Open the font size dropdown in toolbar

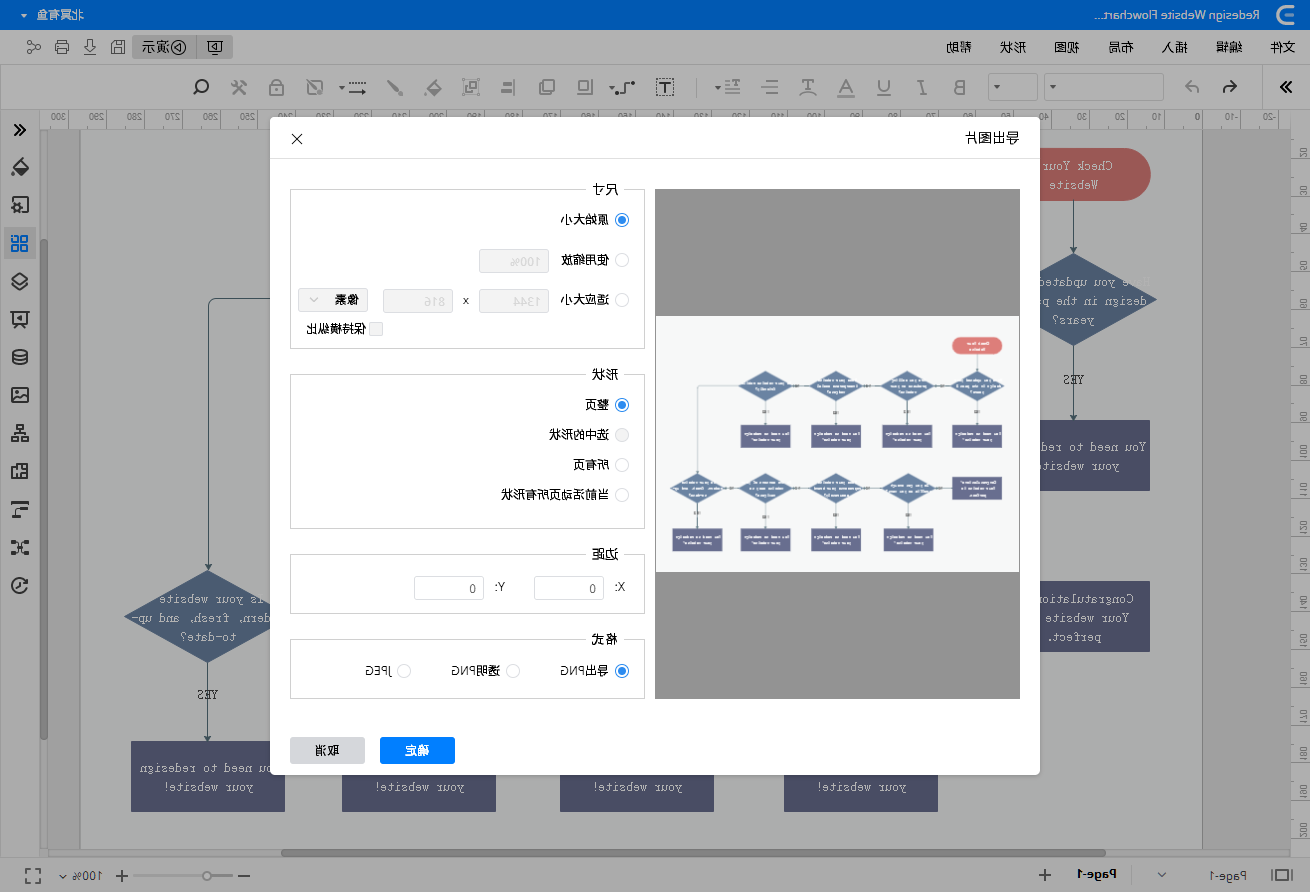pyautogui.click(x=1013, y=87)
